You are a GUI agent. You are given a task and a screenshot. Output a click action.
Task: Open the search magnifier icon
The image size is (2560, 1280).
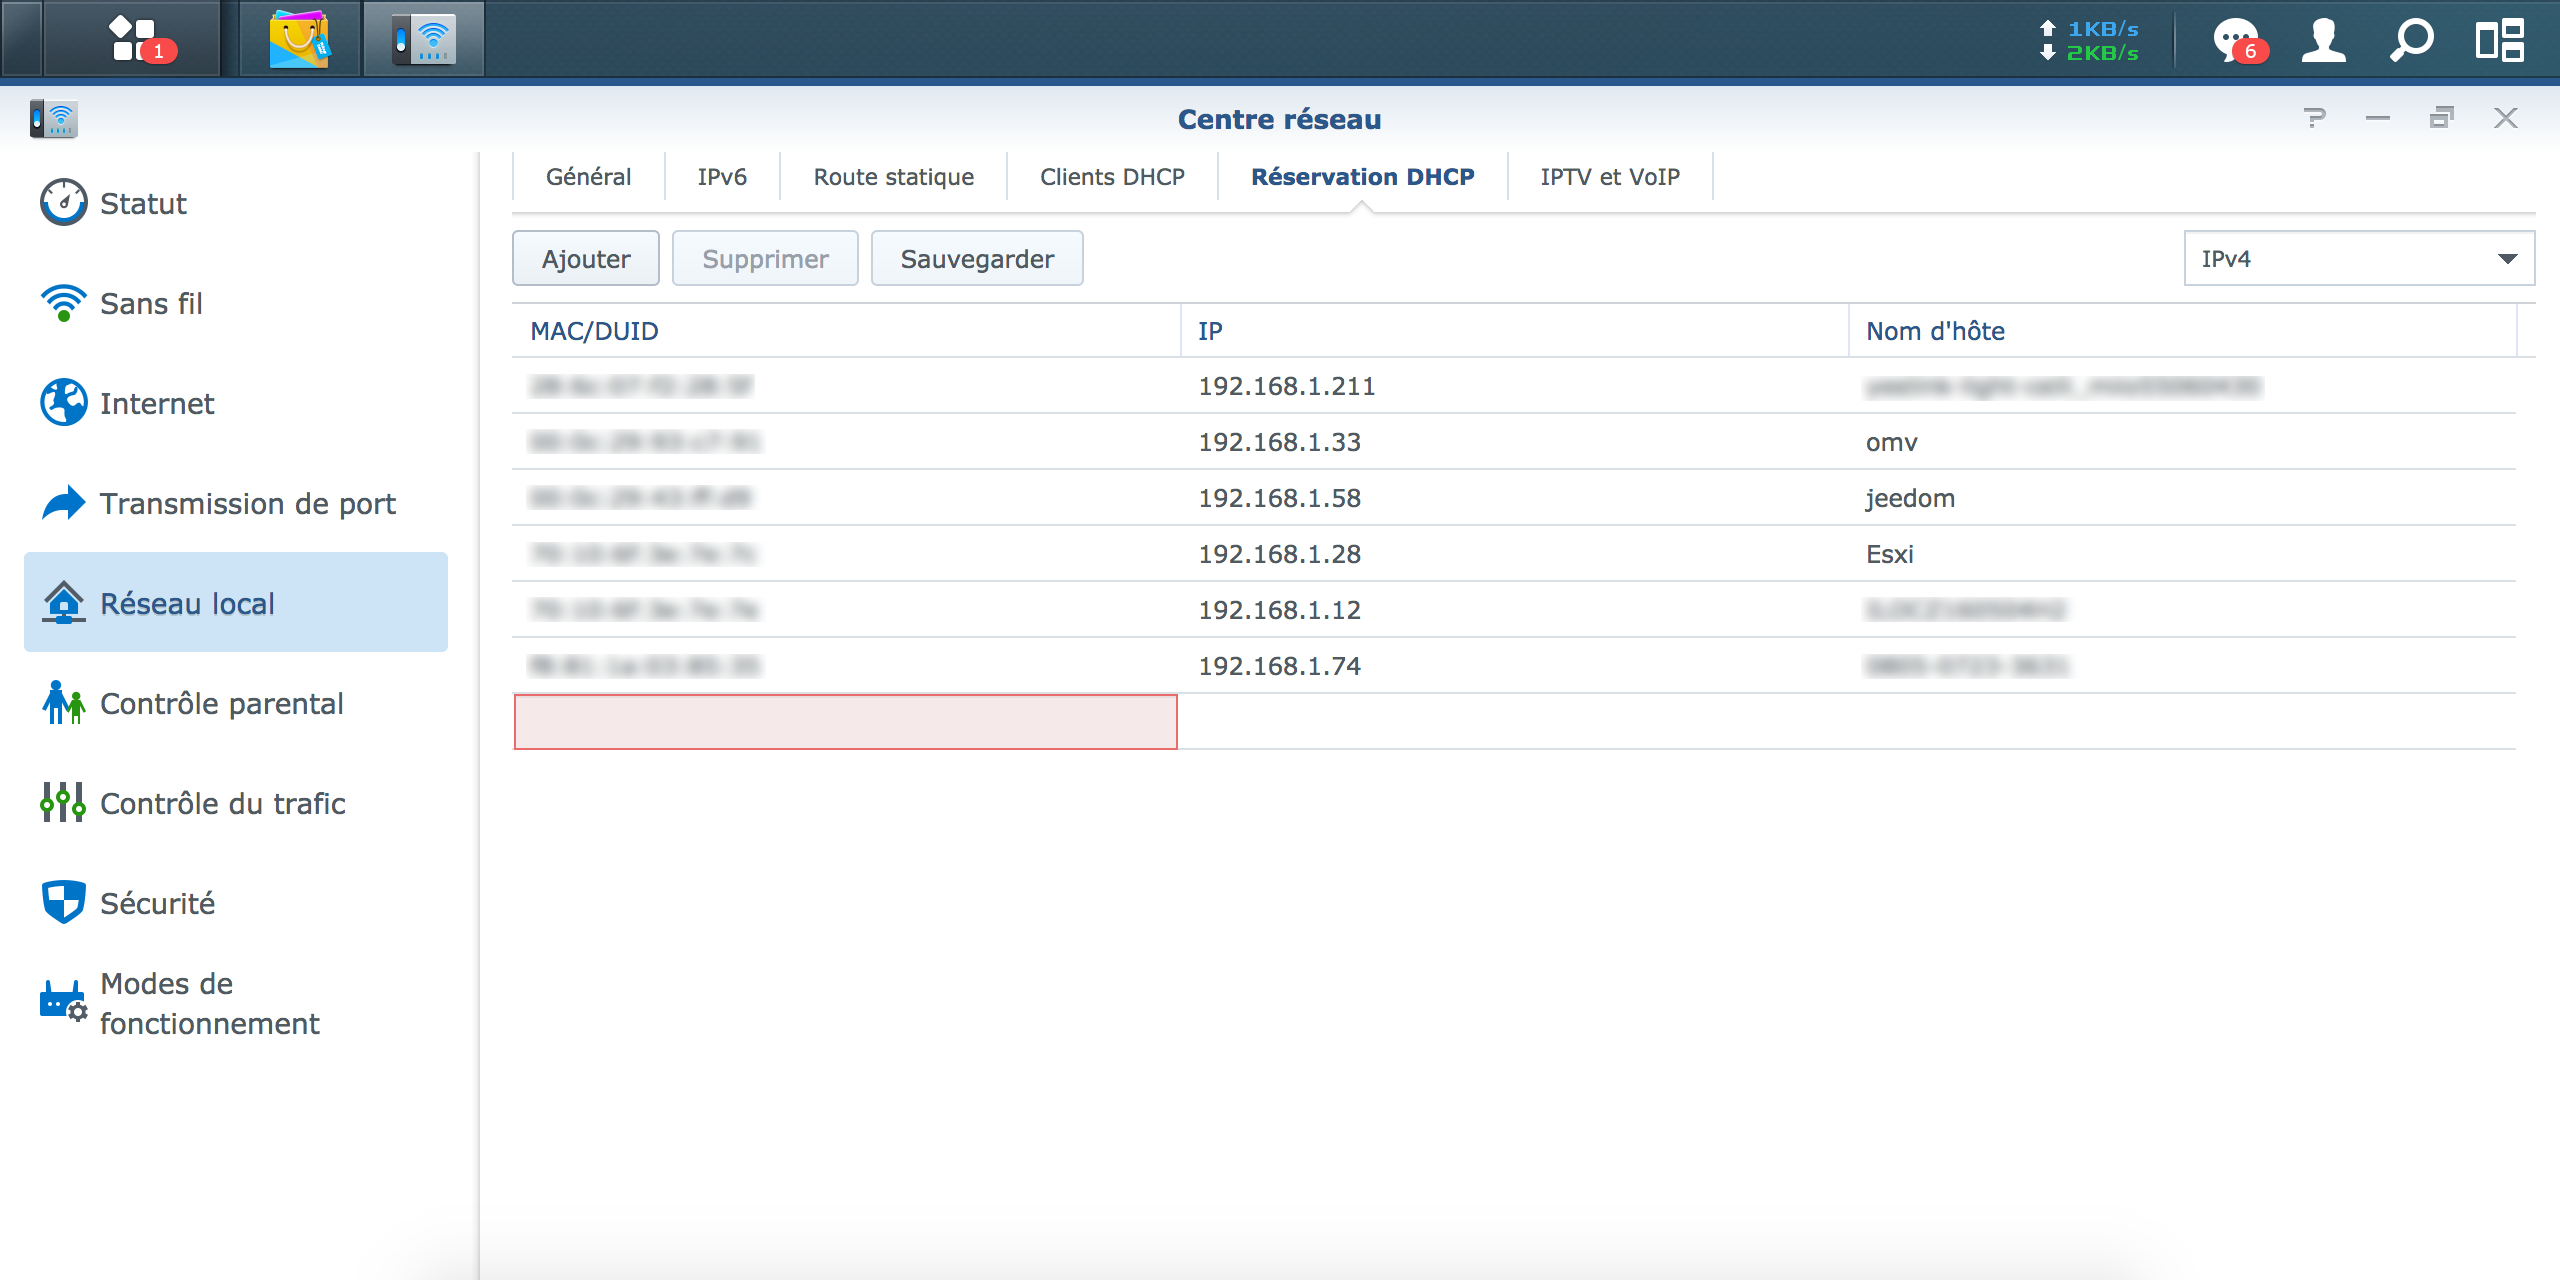[2411, 40]
